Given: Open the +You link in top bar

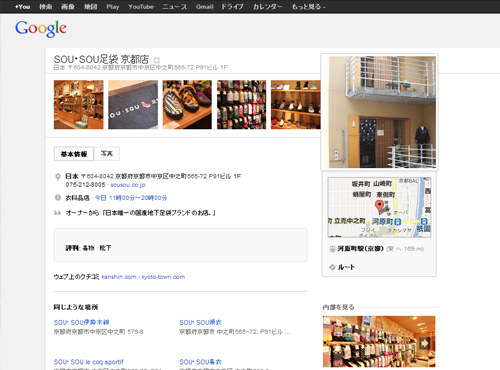Looking at the screenshot, I should pyautogui.click(x=22, y=7).
